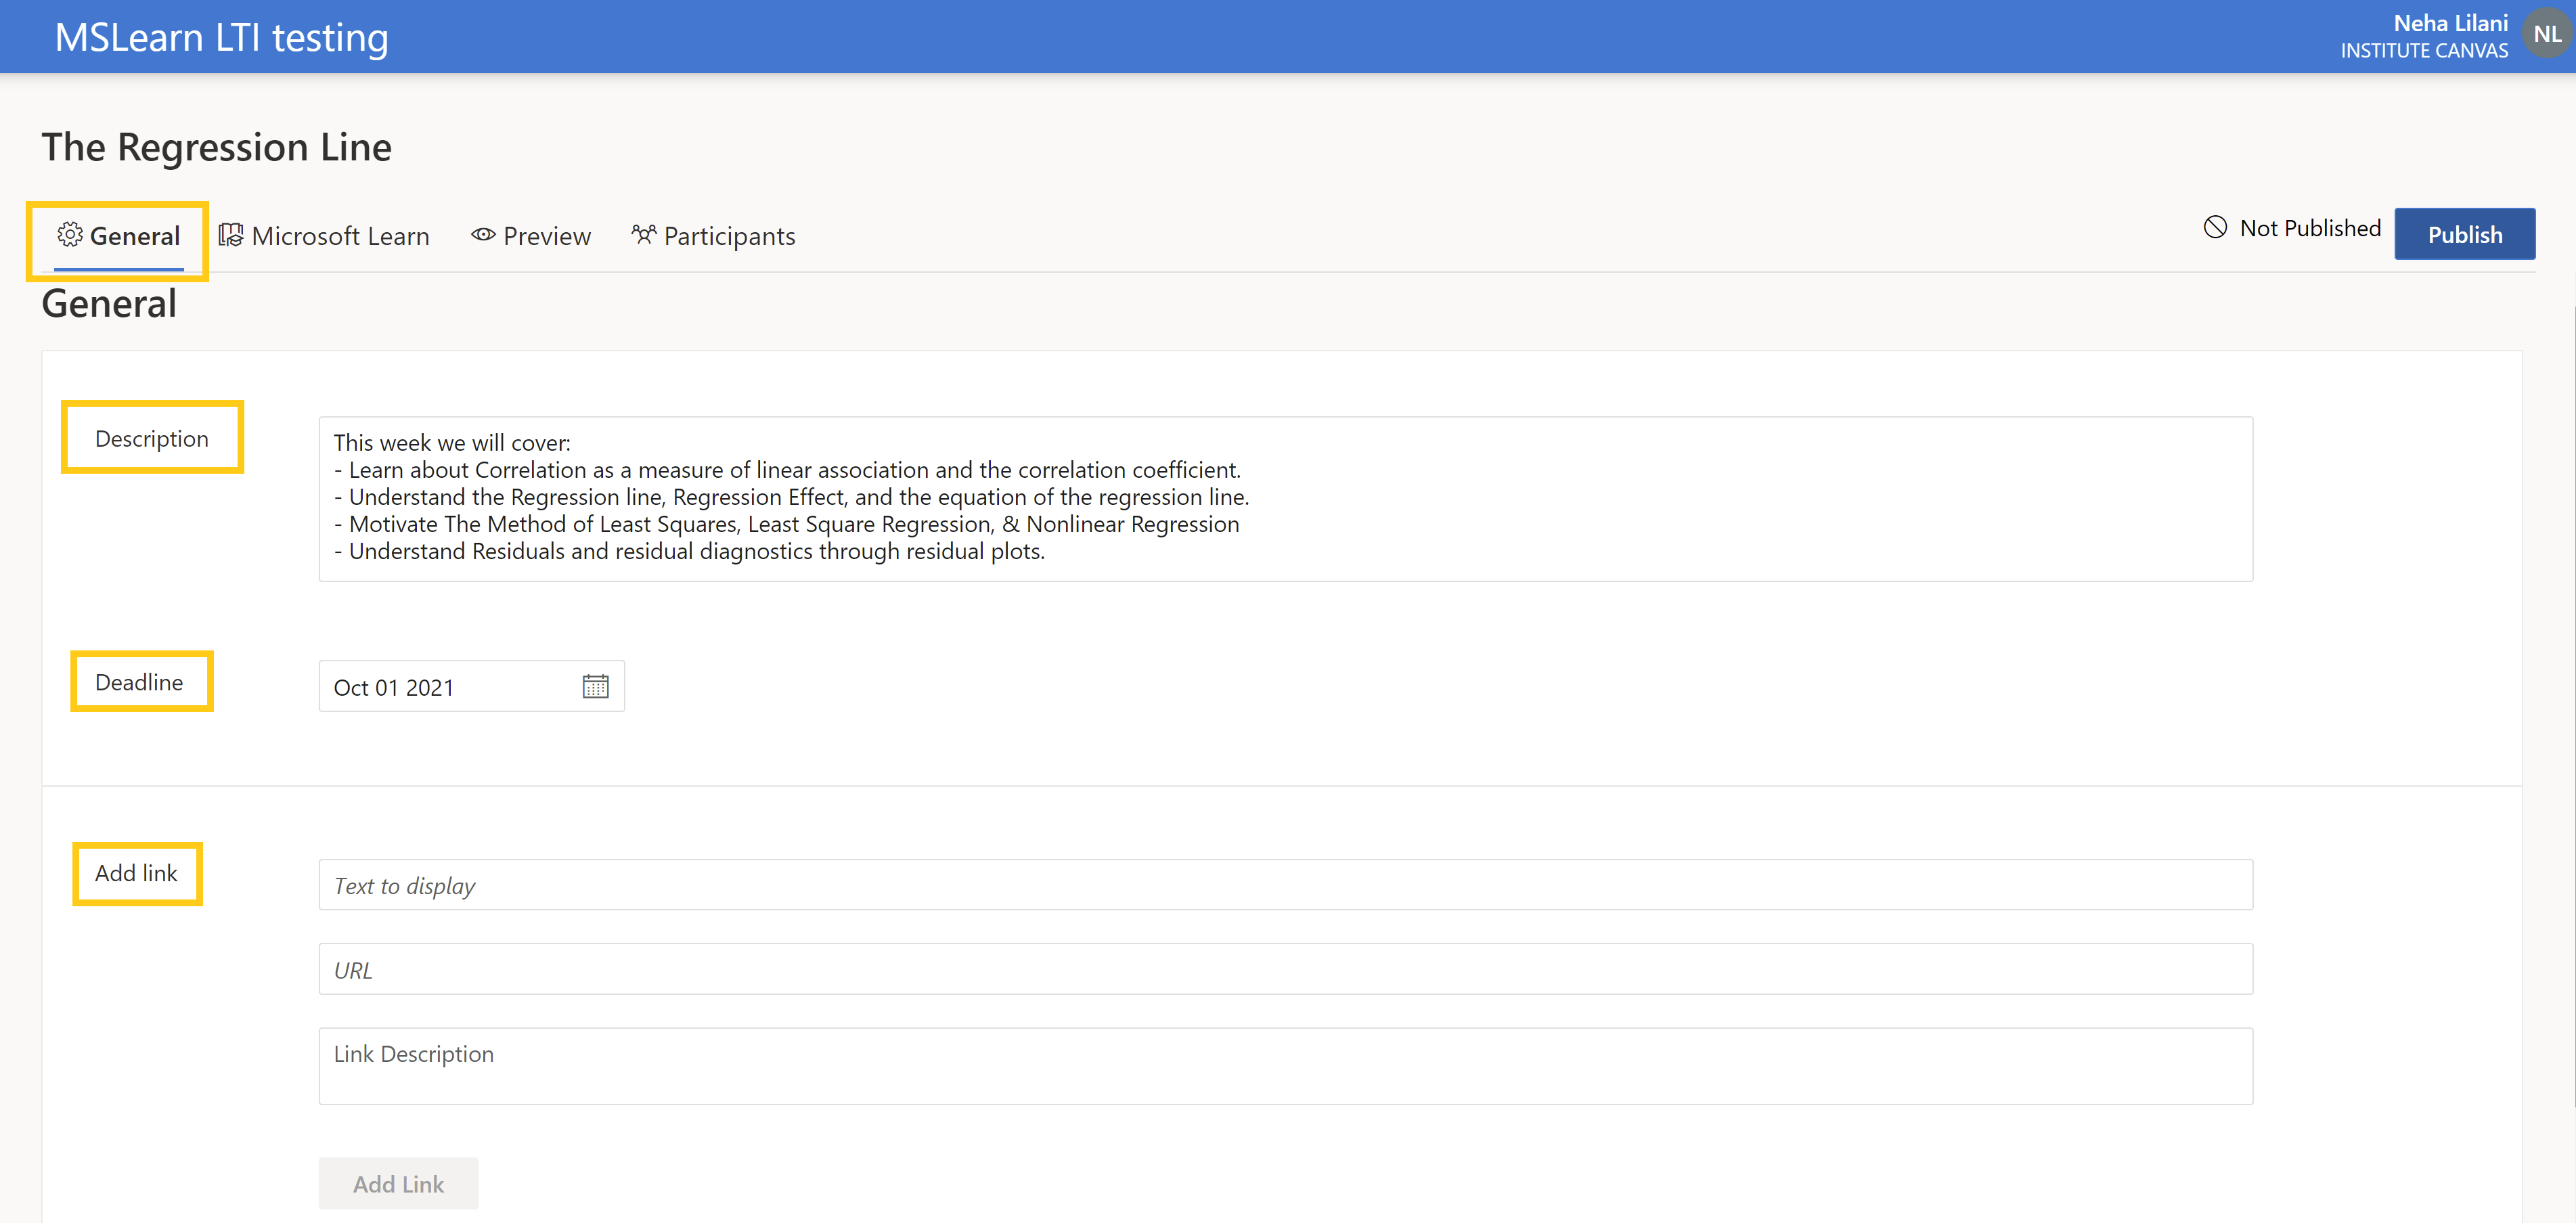Focus the URL input field

click(1285, 969)
